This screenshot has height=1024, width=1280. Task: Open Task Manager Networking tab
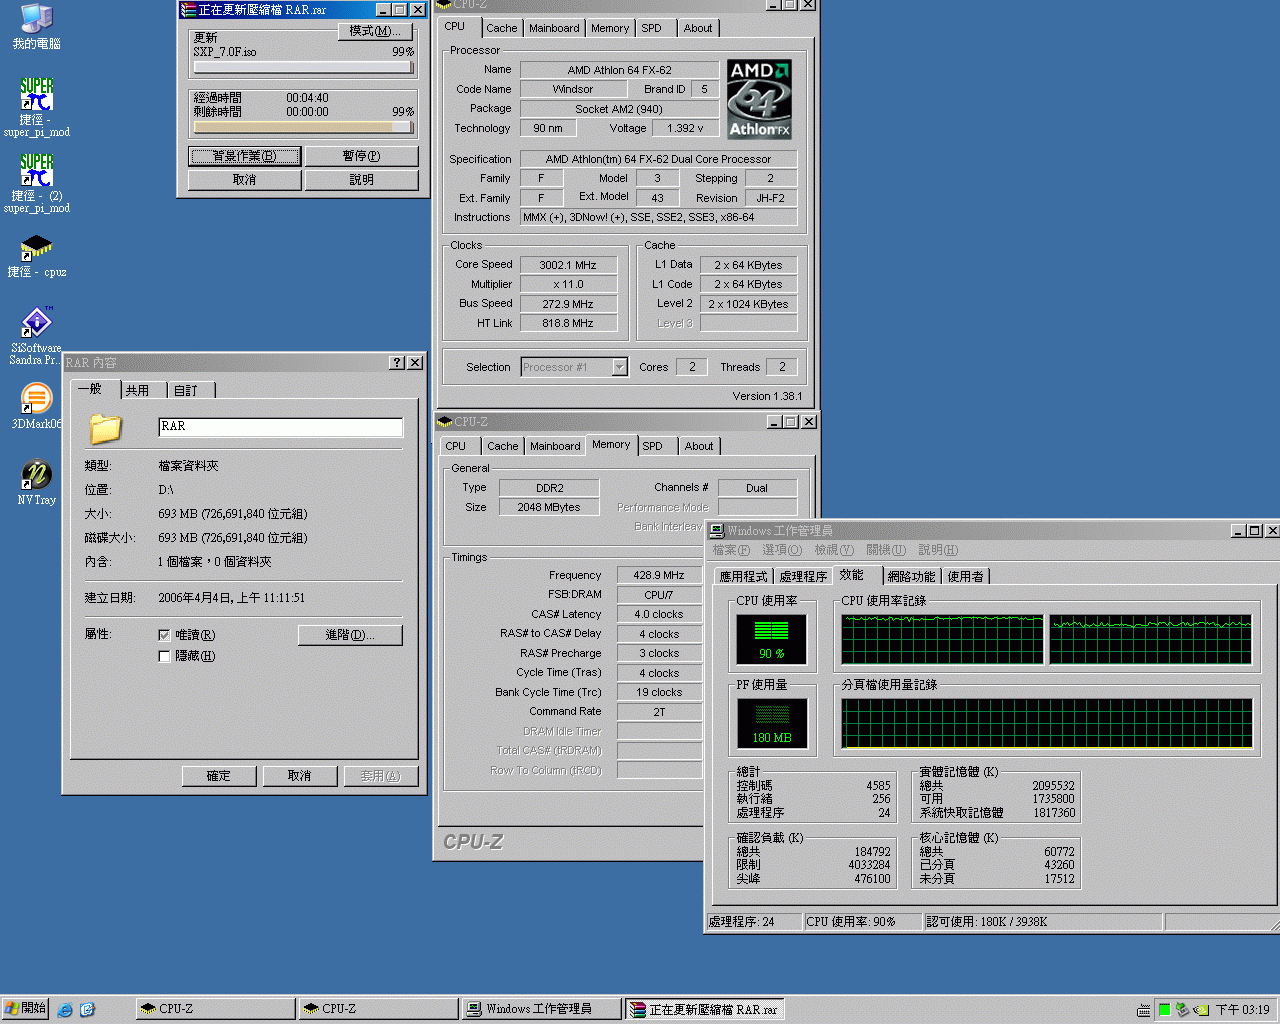pyautogui.click(x=911, y=576)
